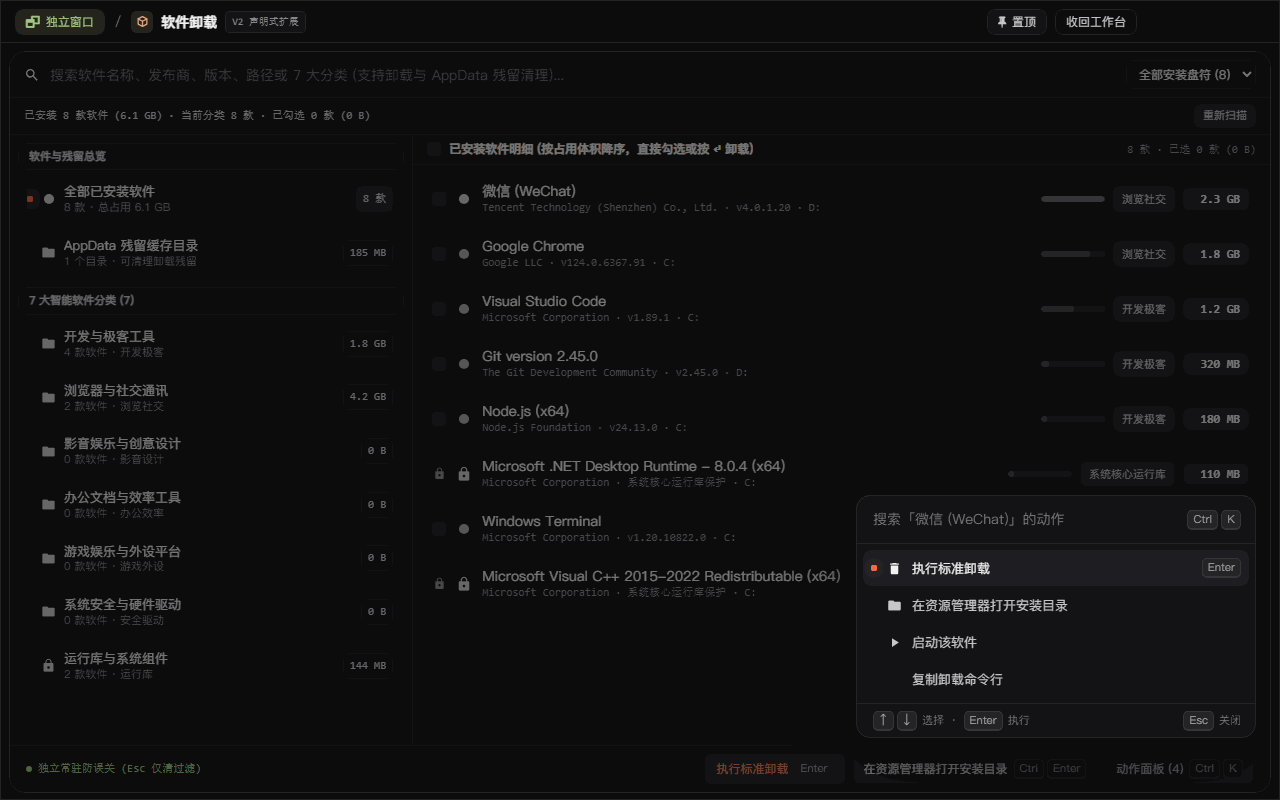Click the trash icon for 执行标准卸载

[894, 568]
